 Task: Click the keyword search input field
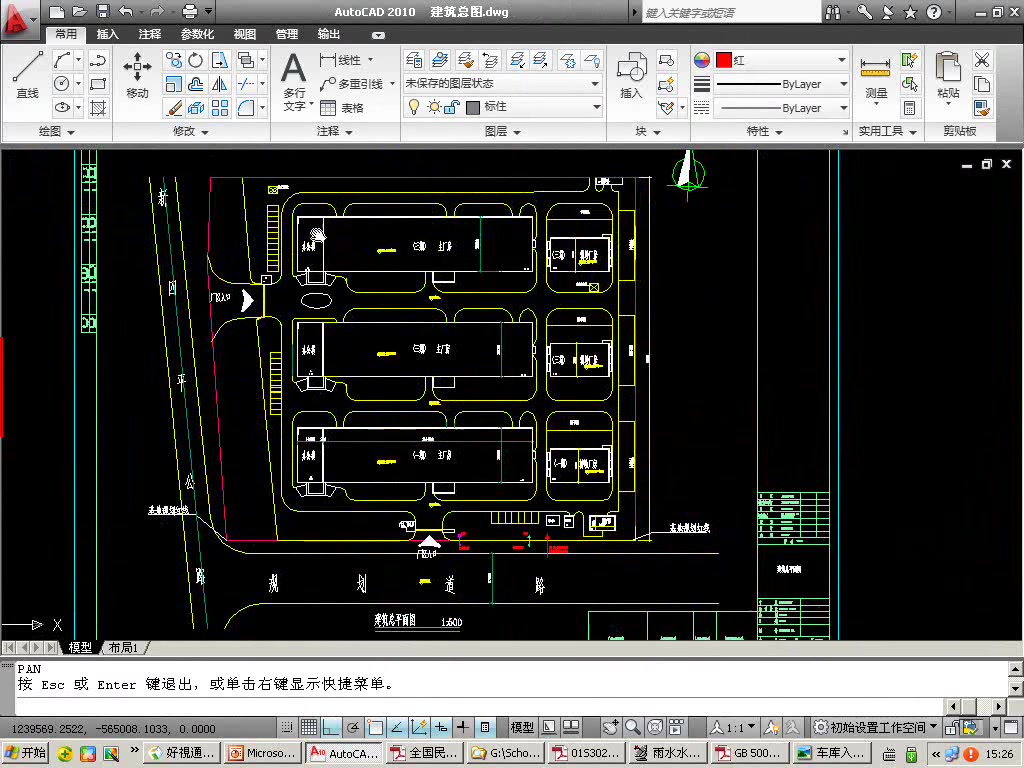click(x=731, y=12)
